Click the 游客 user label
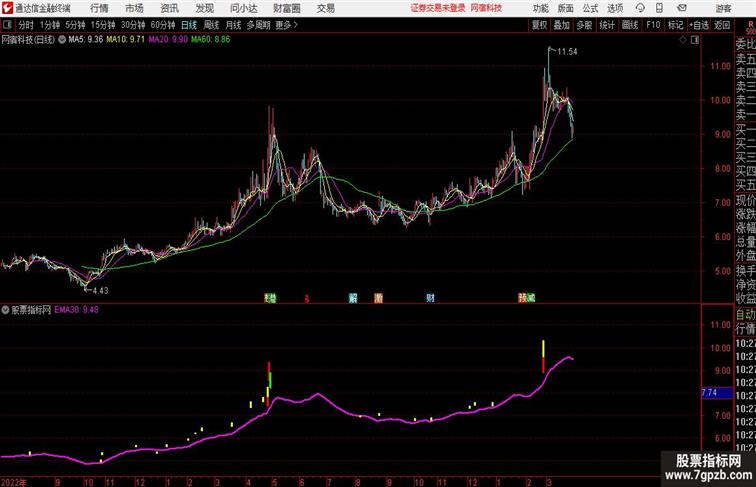756x487 pixels. [x=723, y=8]
